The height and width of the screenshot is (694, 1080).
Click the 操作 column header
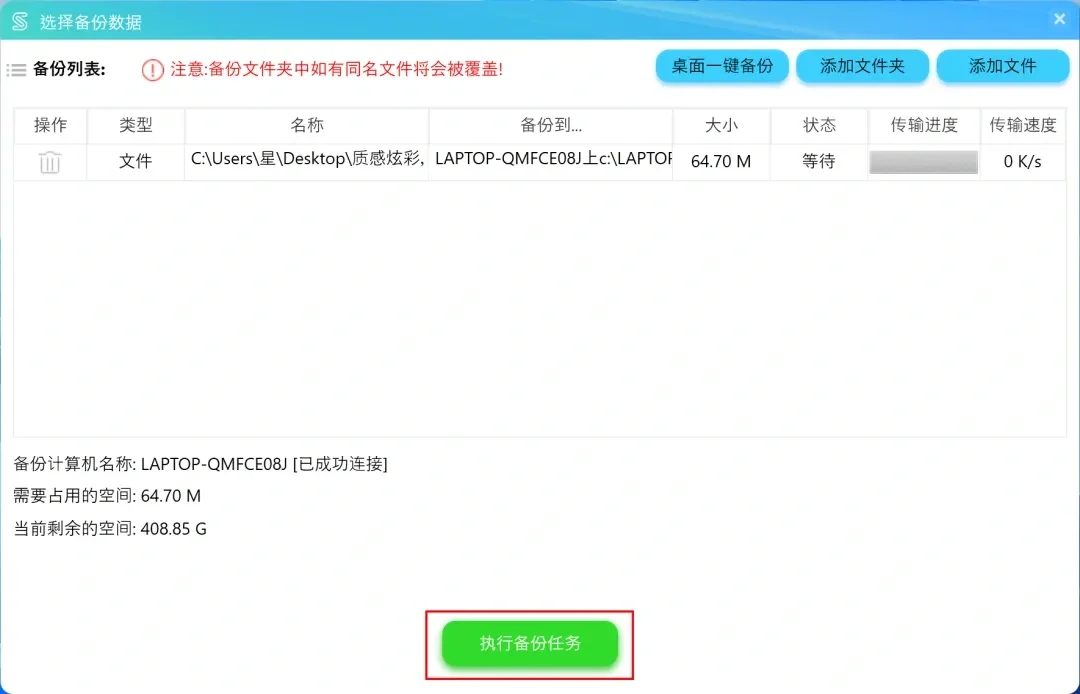click(49, 125)
